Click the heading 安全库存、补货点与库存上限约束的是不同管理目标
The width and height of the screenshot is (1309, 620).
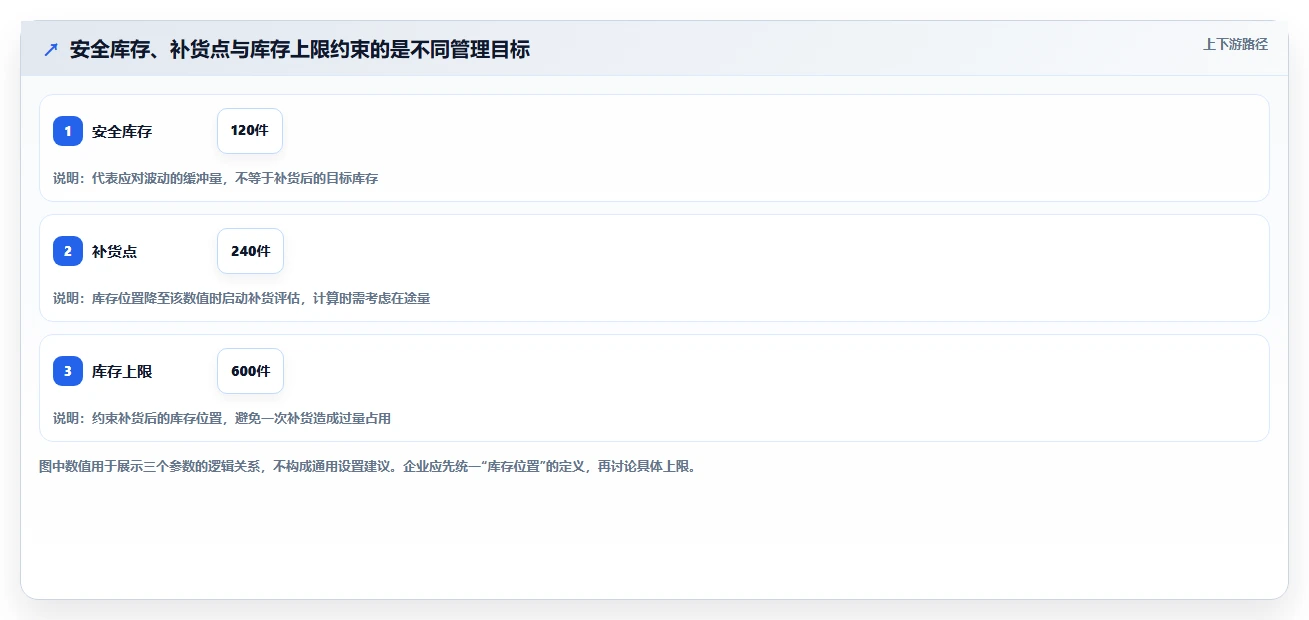(300, 49)
